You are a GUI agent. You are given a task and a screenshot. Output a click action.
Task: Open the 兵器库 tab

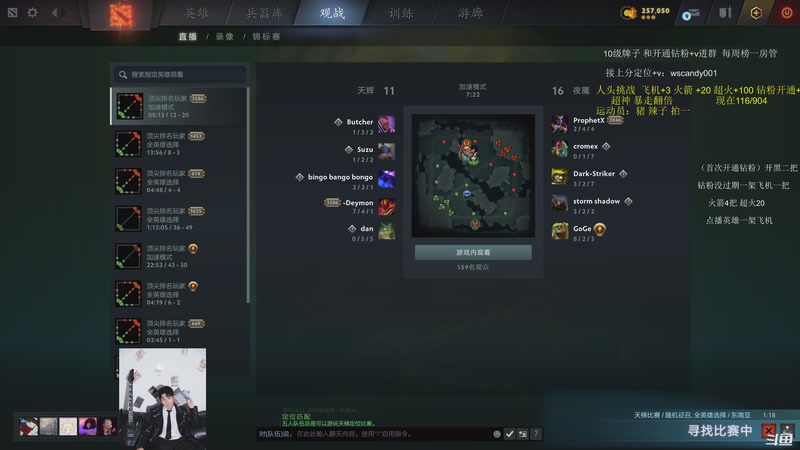coord(264,13)
